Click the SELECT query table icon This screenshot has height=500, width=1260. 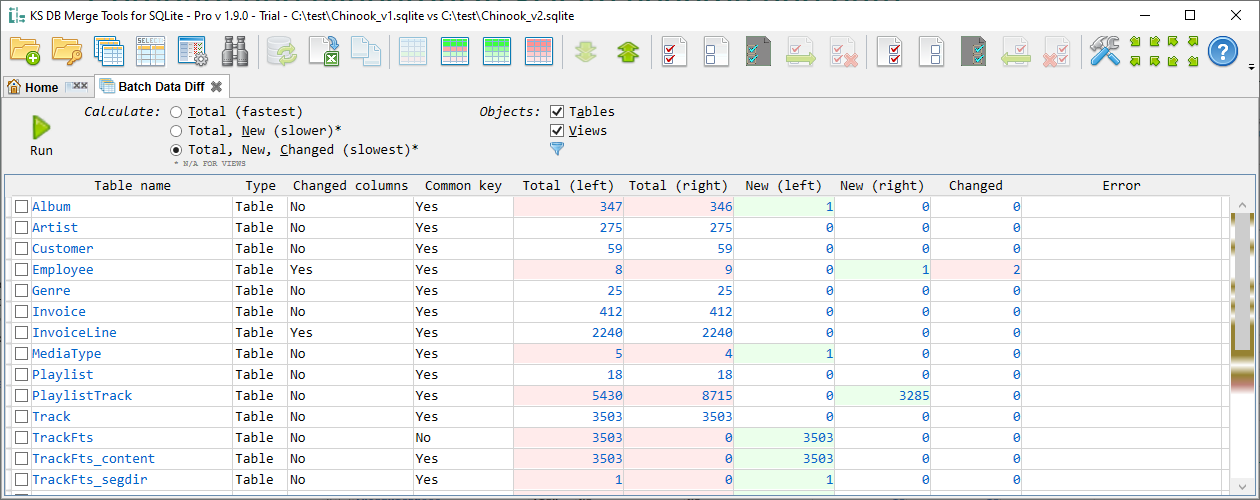pos(150,51)
